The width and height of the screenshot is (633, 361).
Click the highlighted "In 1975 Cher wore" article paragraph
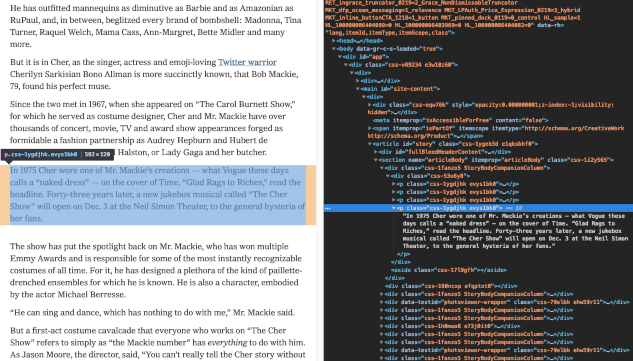pos(157,194)
